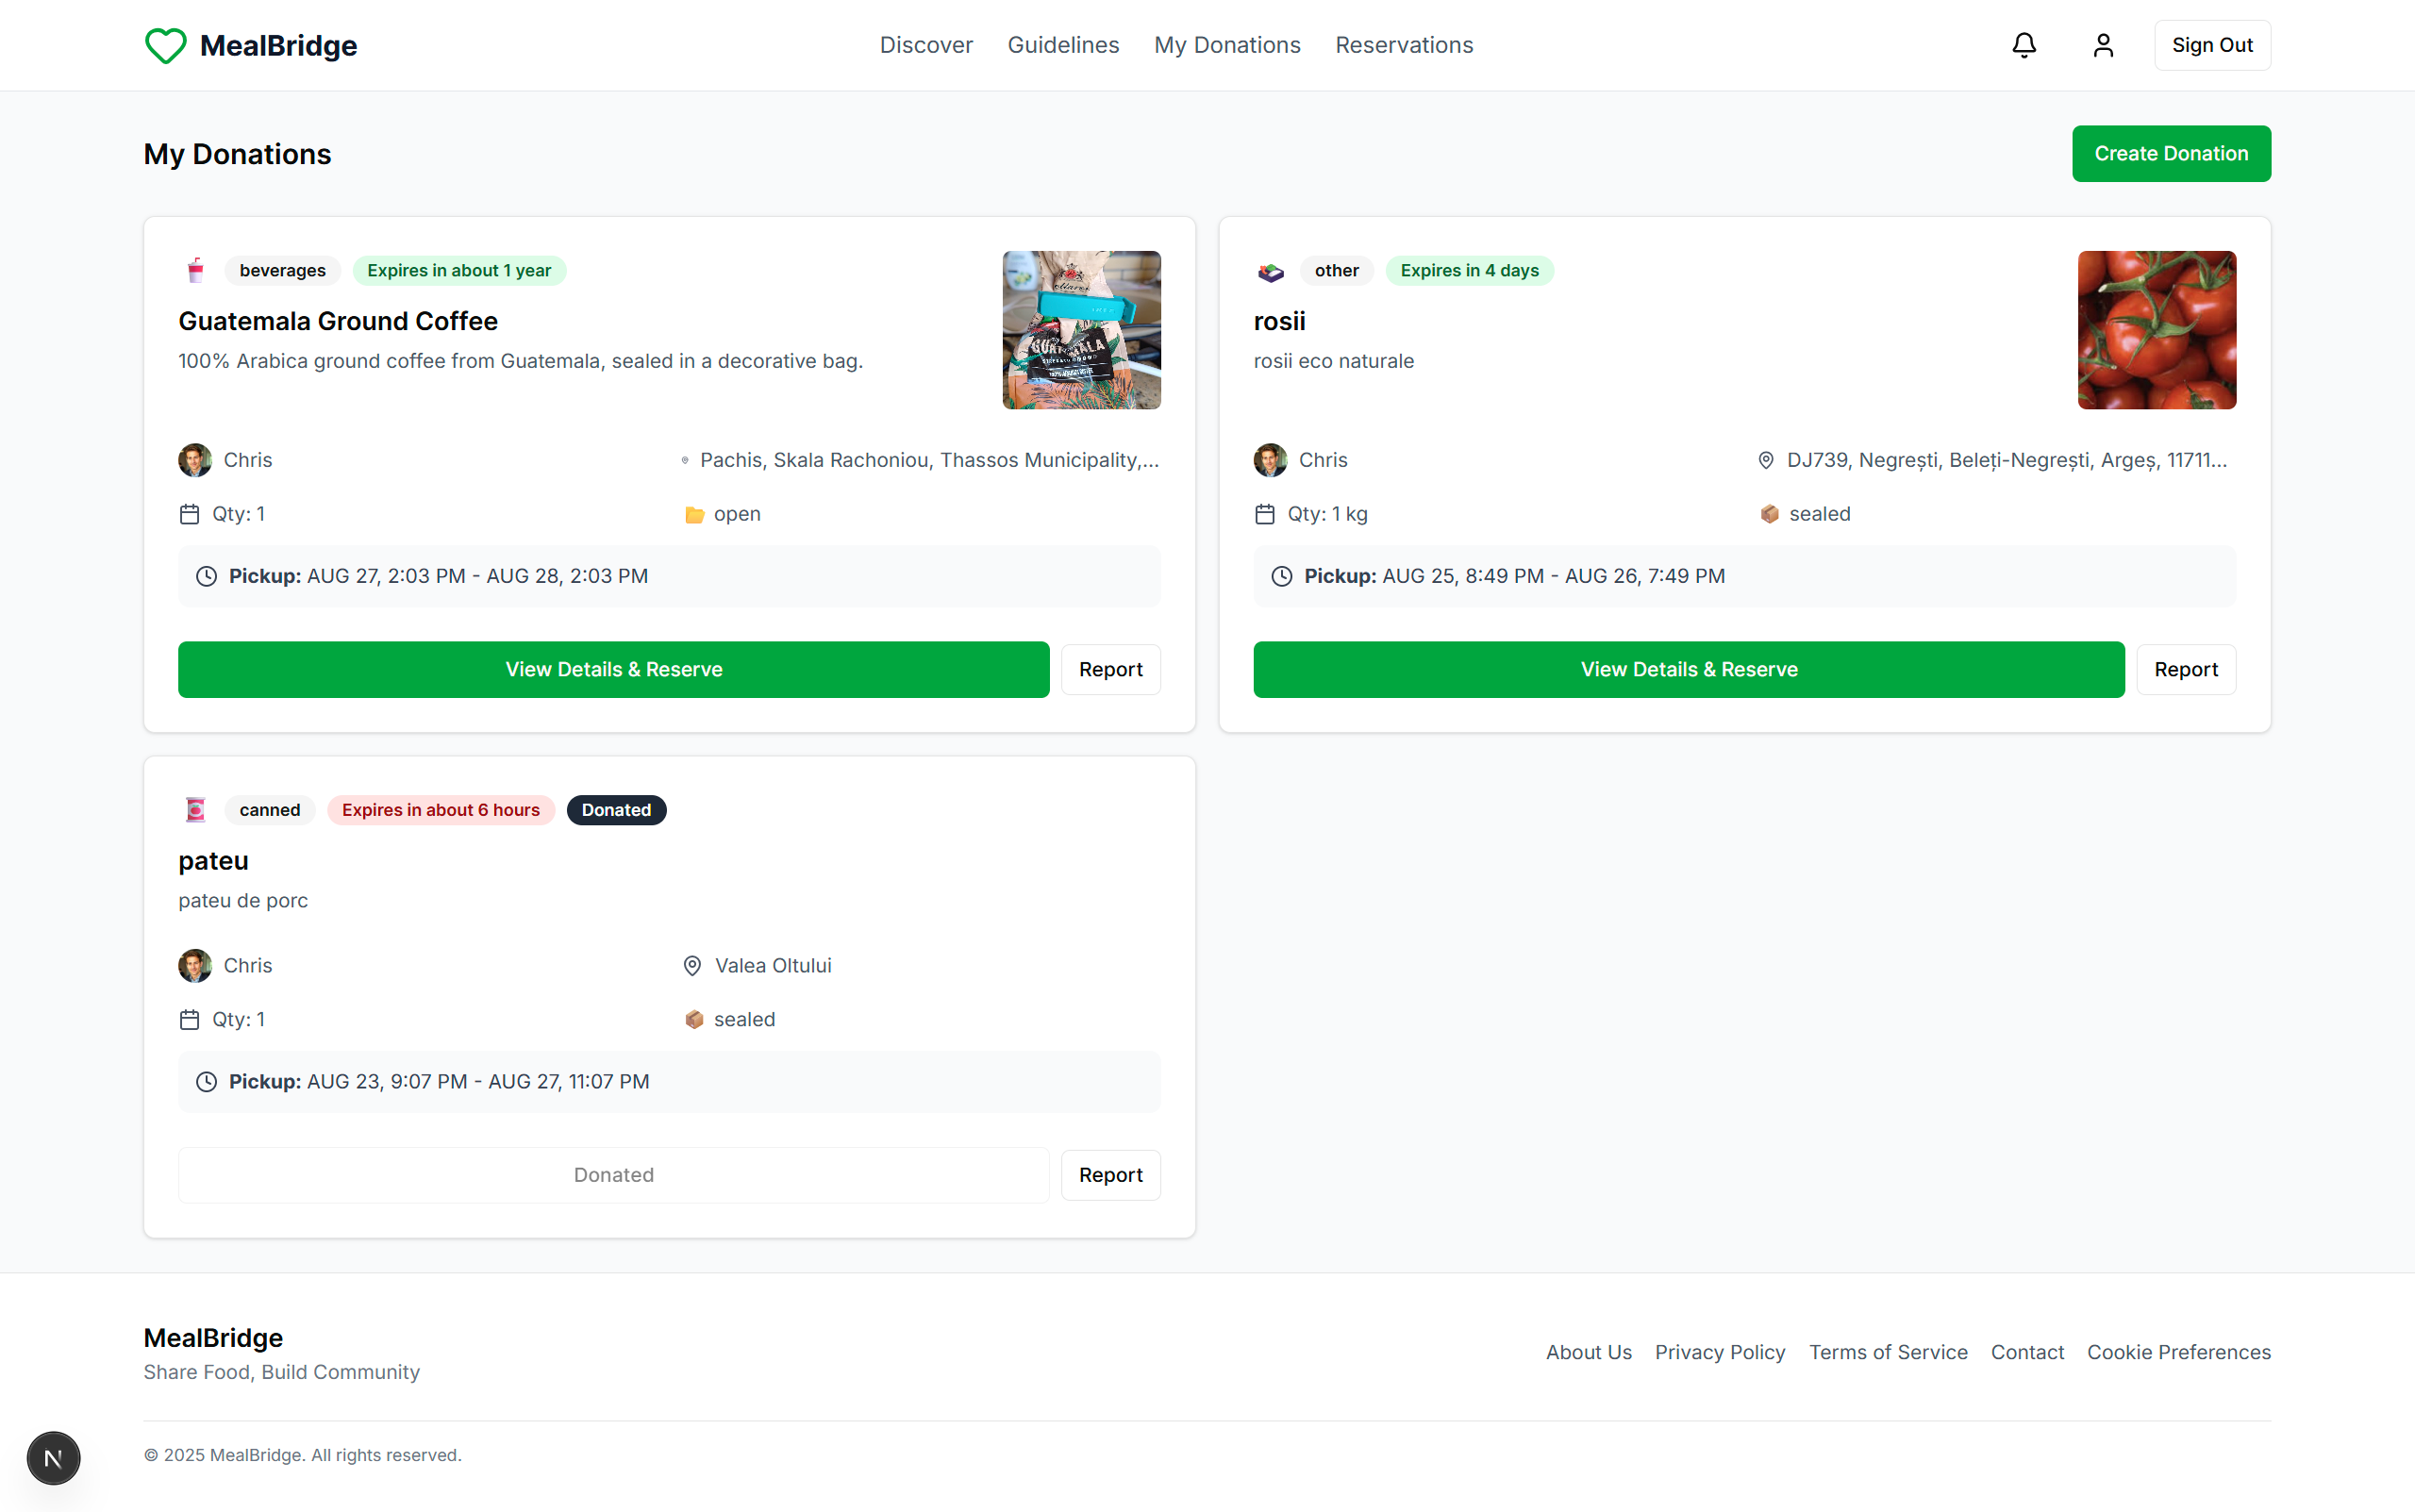Open the Guatemala coffee bag thumbnail
Image resolution: width=2415 pixels, height=1512 pixels.
click(1081, 330)
